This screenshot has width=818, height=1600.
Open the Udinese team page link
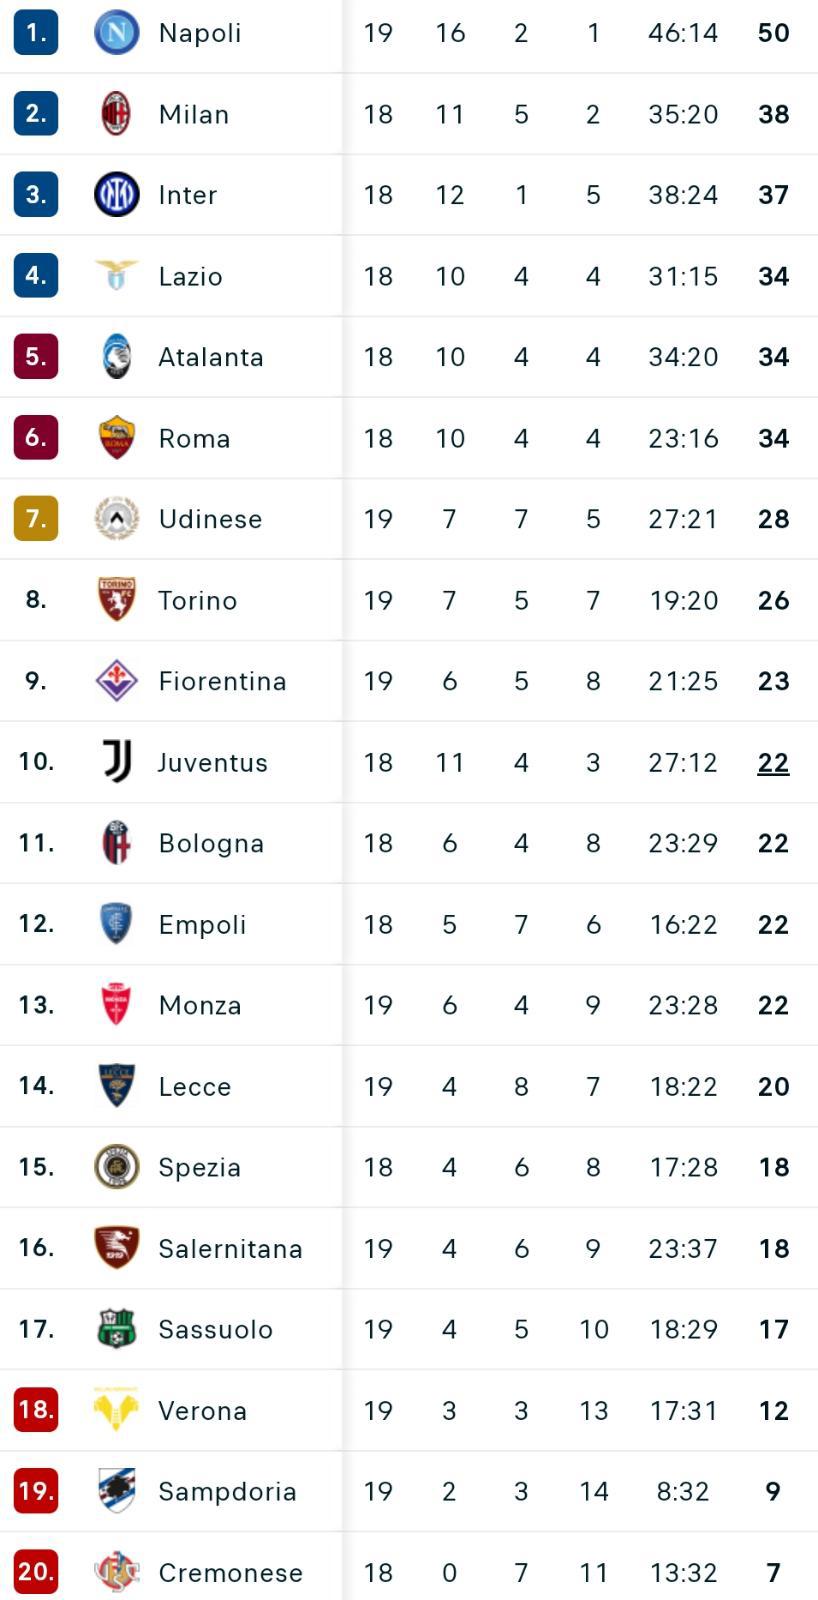[210, 519]
